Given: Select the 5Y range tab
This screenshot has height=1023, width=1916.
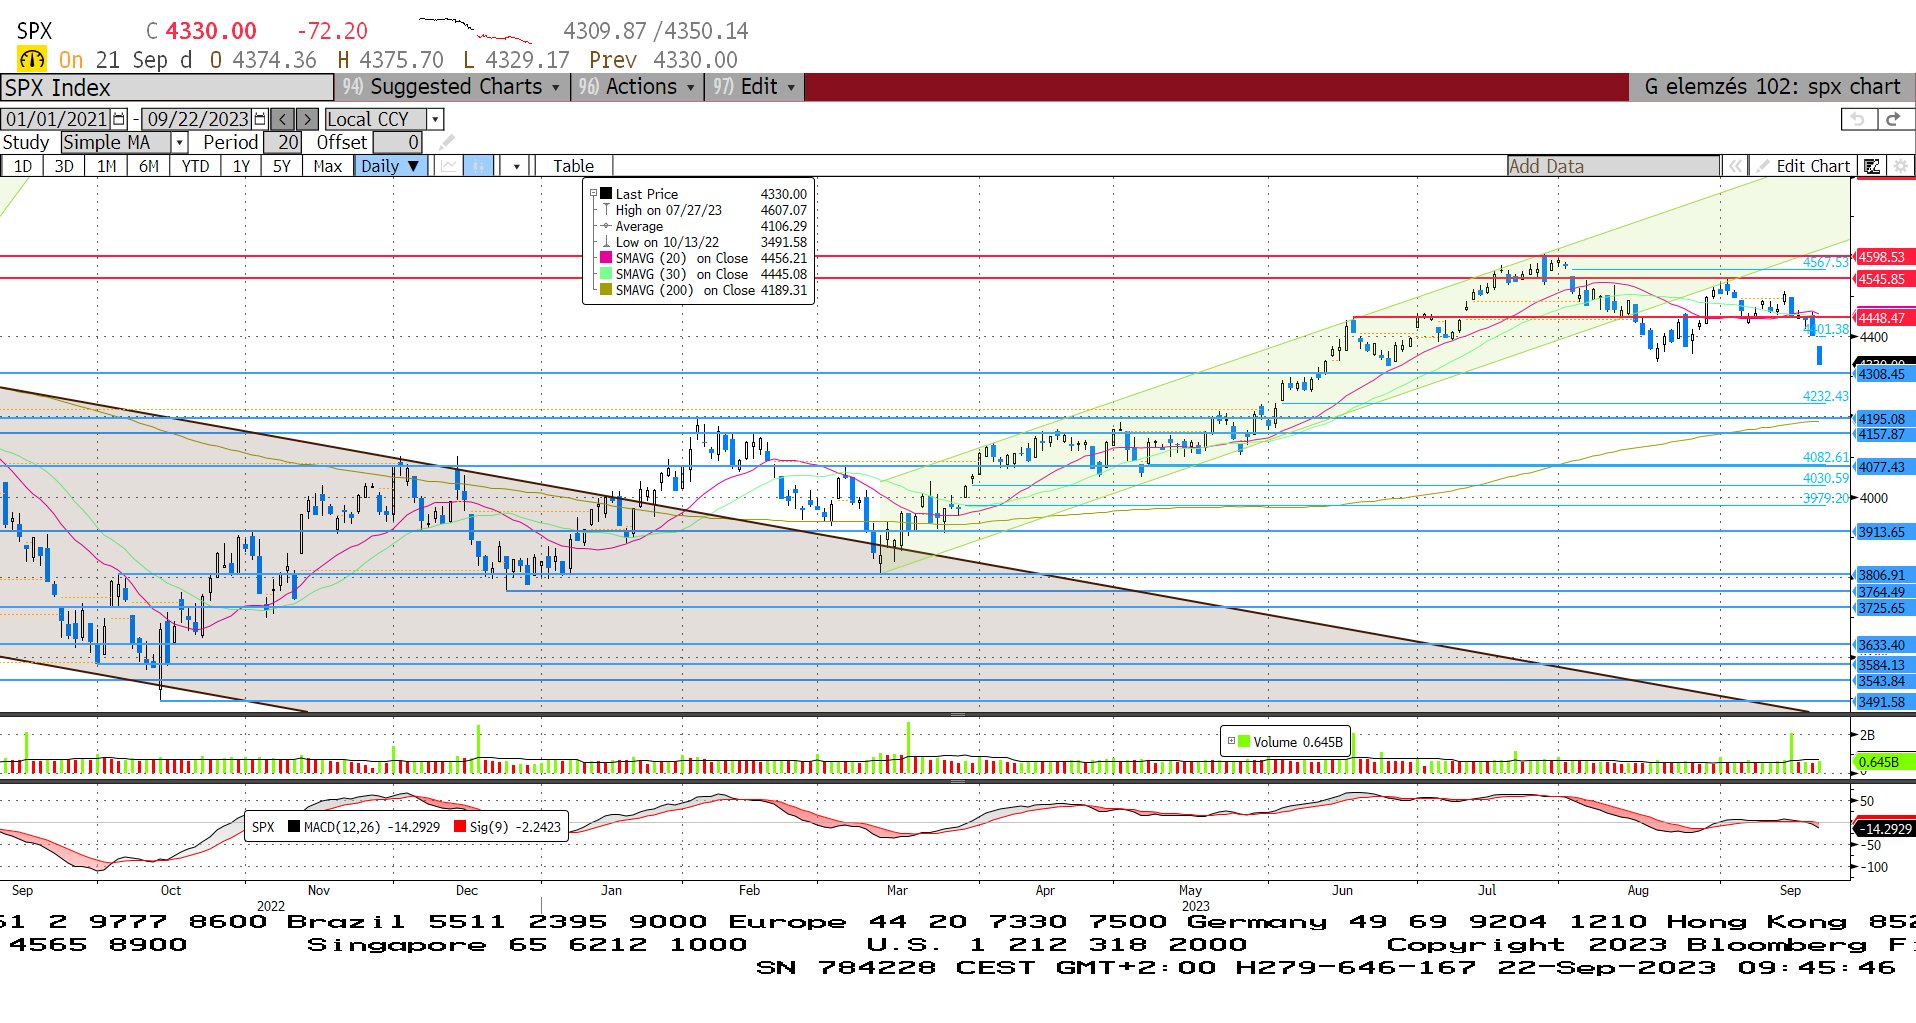Looking at the screenshot, I should click(x=282, y=166).
